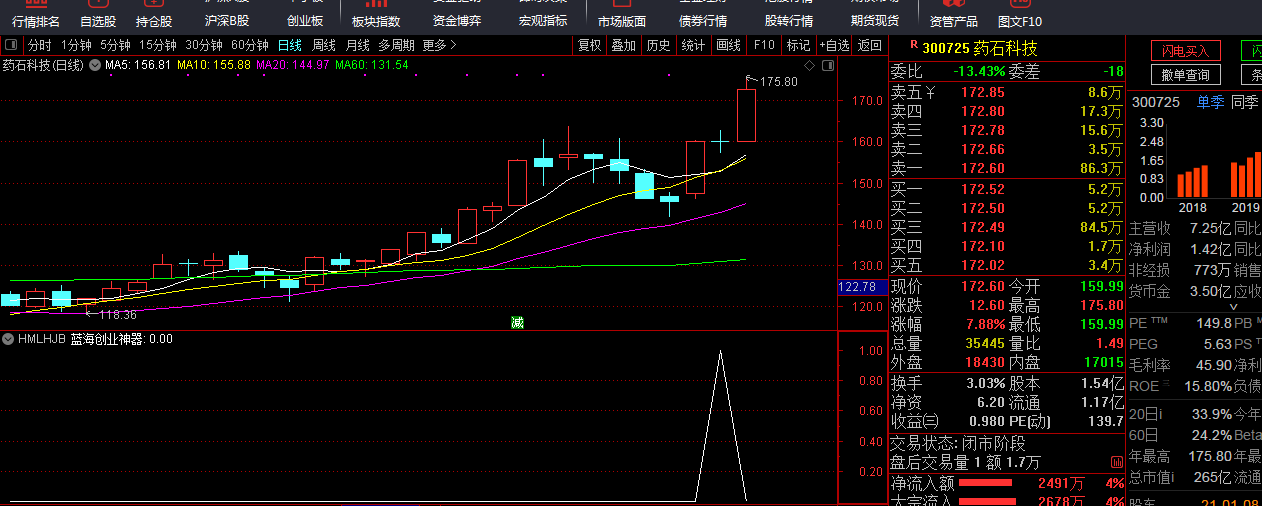Toggle 复权 price adjustment
This screenshot has height=506, width=1262.
pyautogui.click(x=590, y=45)
